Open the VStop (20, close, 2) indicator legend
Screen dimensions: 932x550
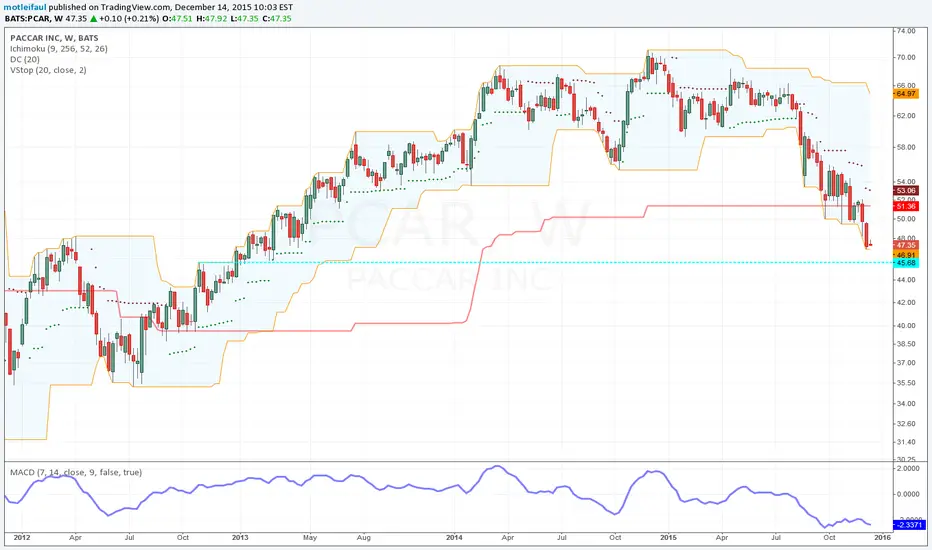(x=48, y=70)
